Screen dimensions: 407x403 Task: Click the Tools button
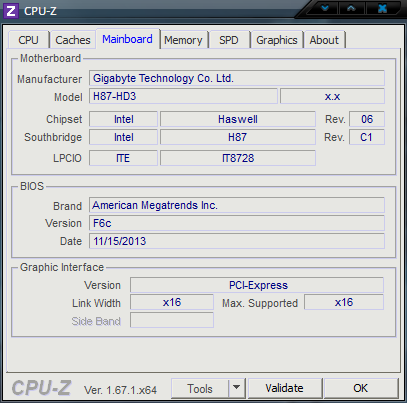200,388
